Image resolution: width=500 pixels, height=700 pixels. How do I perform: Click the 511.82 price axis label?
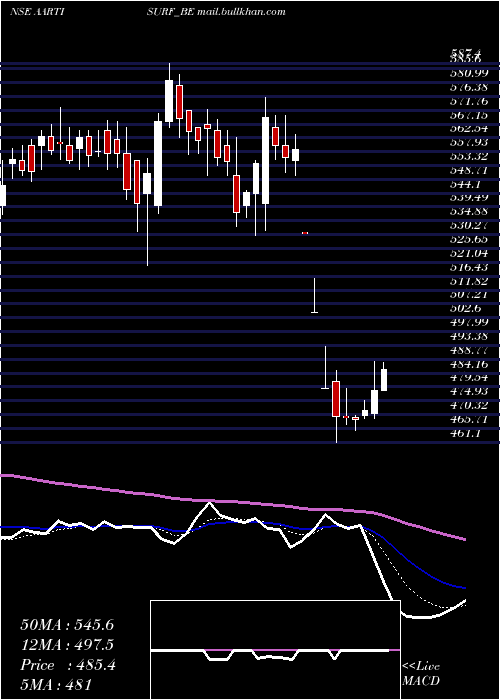click(469, 282)
